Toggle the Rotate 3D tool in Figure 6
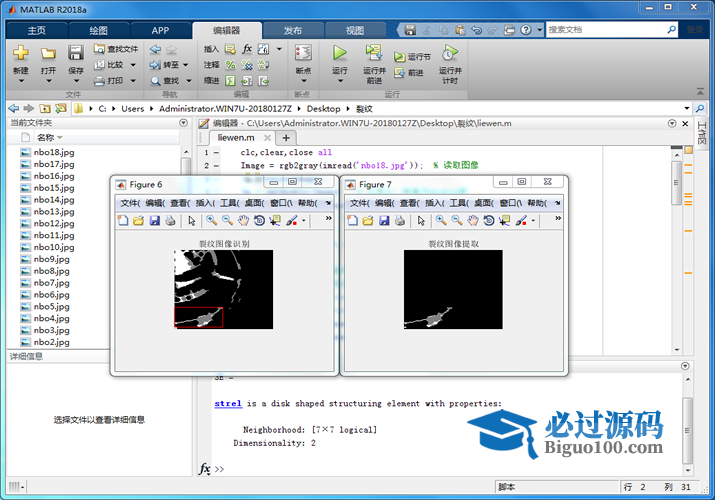The width and height of the screenshot is (715, 500). (x=259, y=220)
